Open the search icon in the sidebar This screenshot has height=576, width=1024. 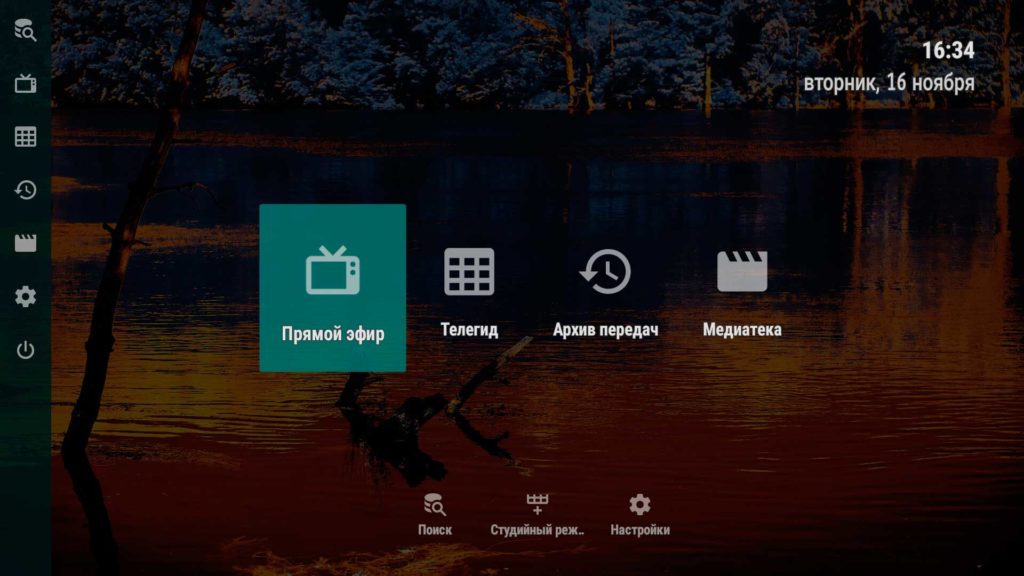(25, 28)
